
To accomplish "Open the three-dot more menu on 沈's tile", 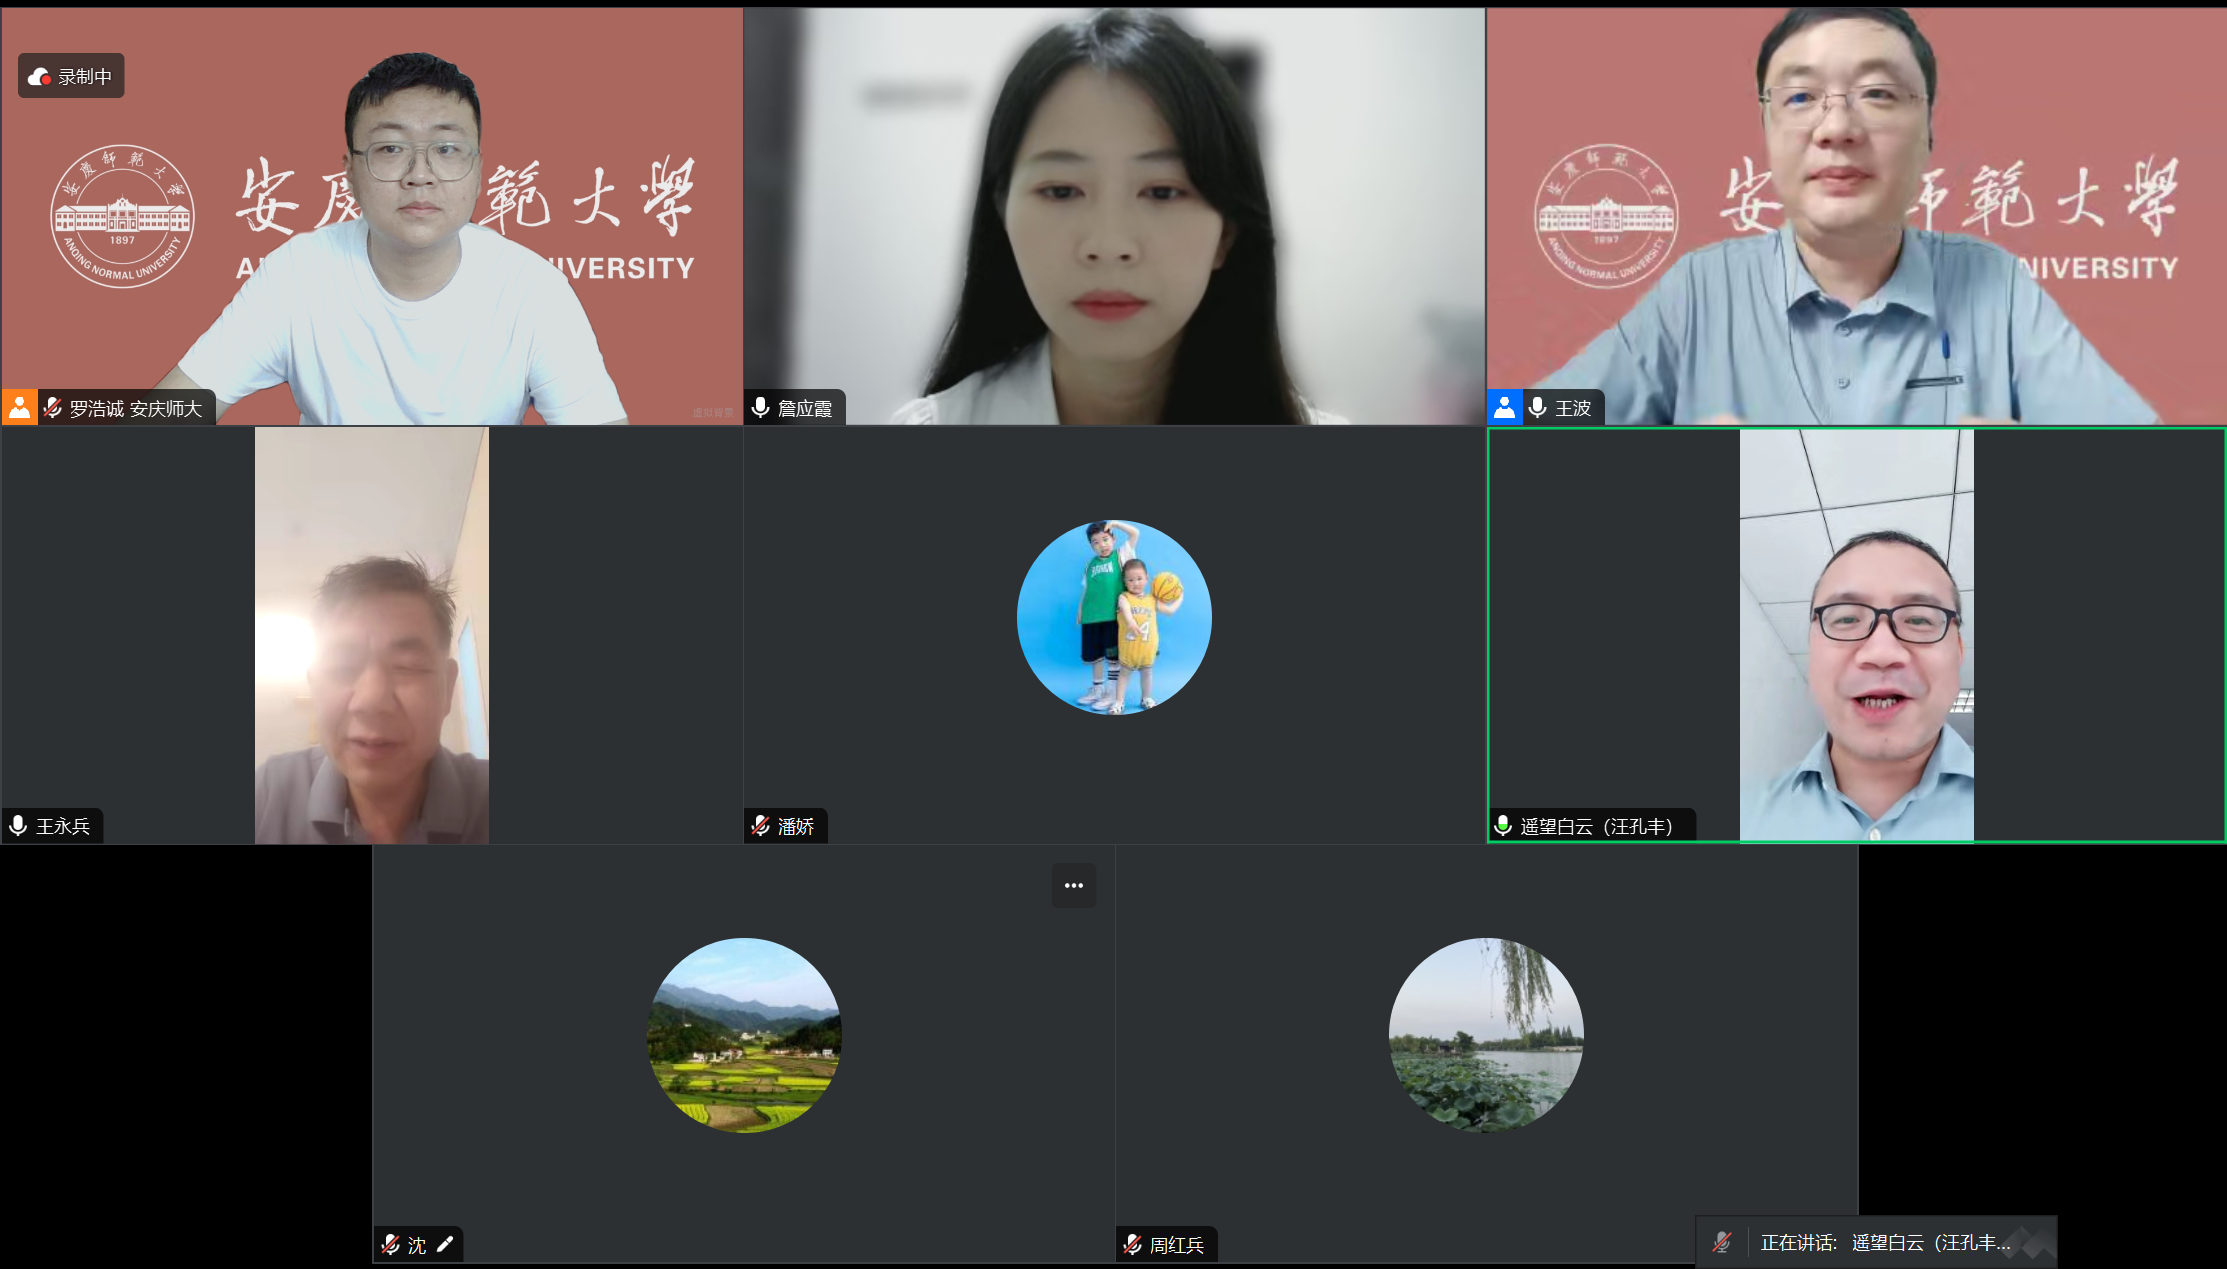I will [1073, 885].
